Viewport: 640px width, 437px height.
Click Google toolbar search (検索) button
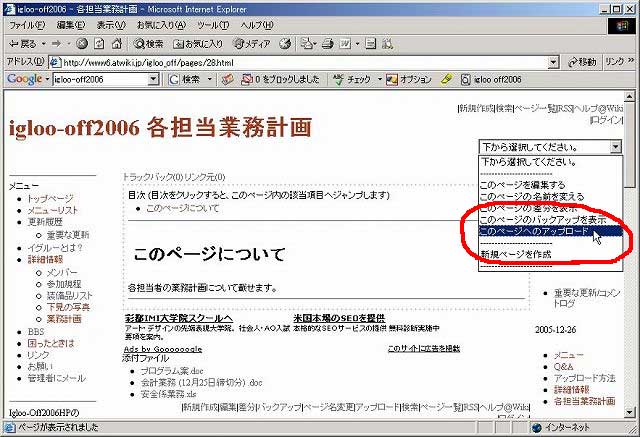[x=184, y=79]
